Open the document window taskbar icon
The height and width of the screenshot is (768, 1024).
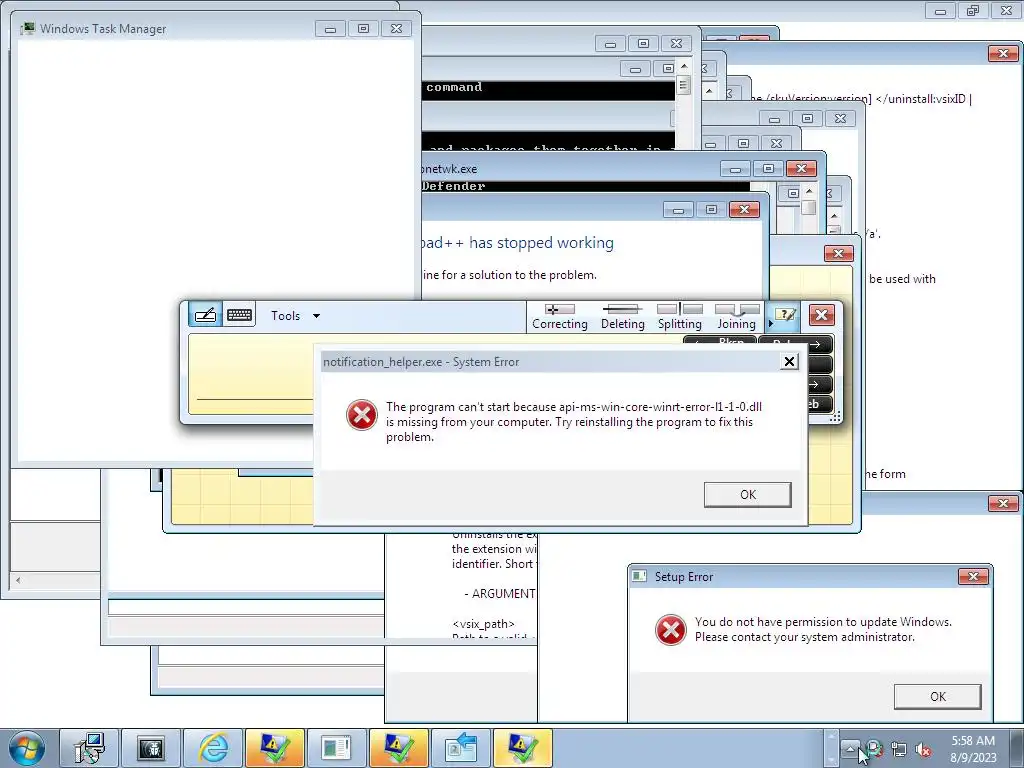tap(336, 748)
